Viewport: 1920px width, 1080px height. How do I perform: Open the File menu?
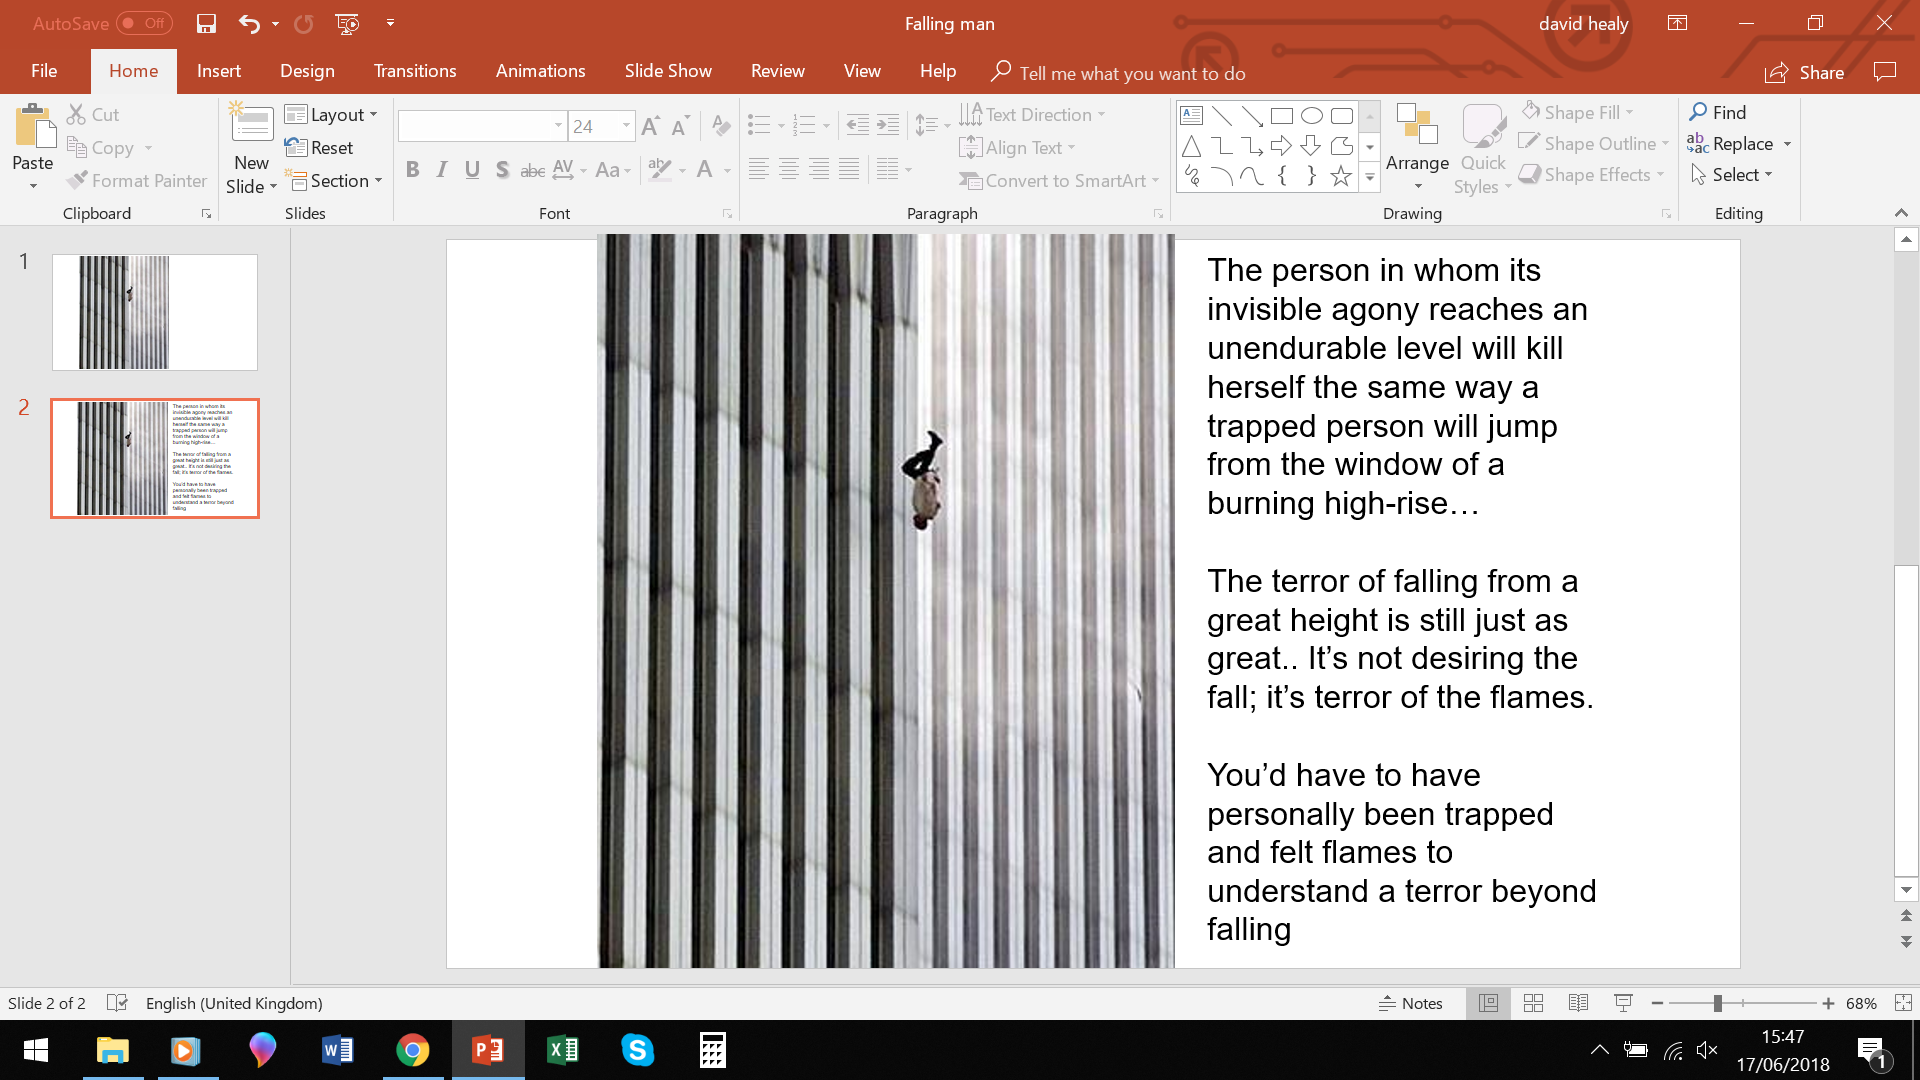[x=44, y=71]
